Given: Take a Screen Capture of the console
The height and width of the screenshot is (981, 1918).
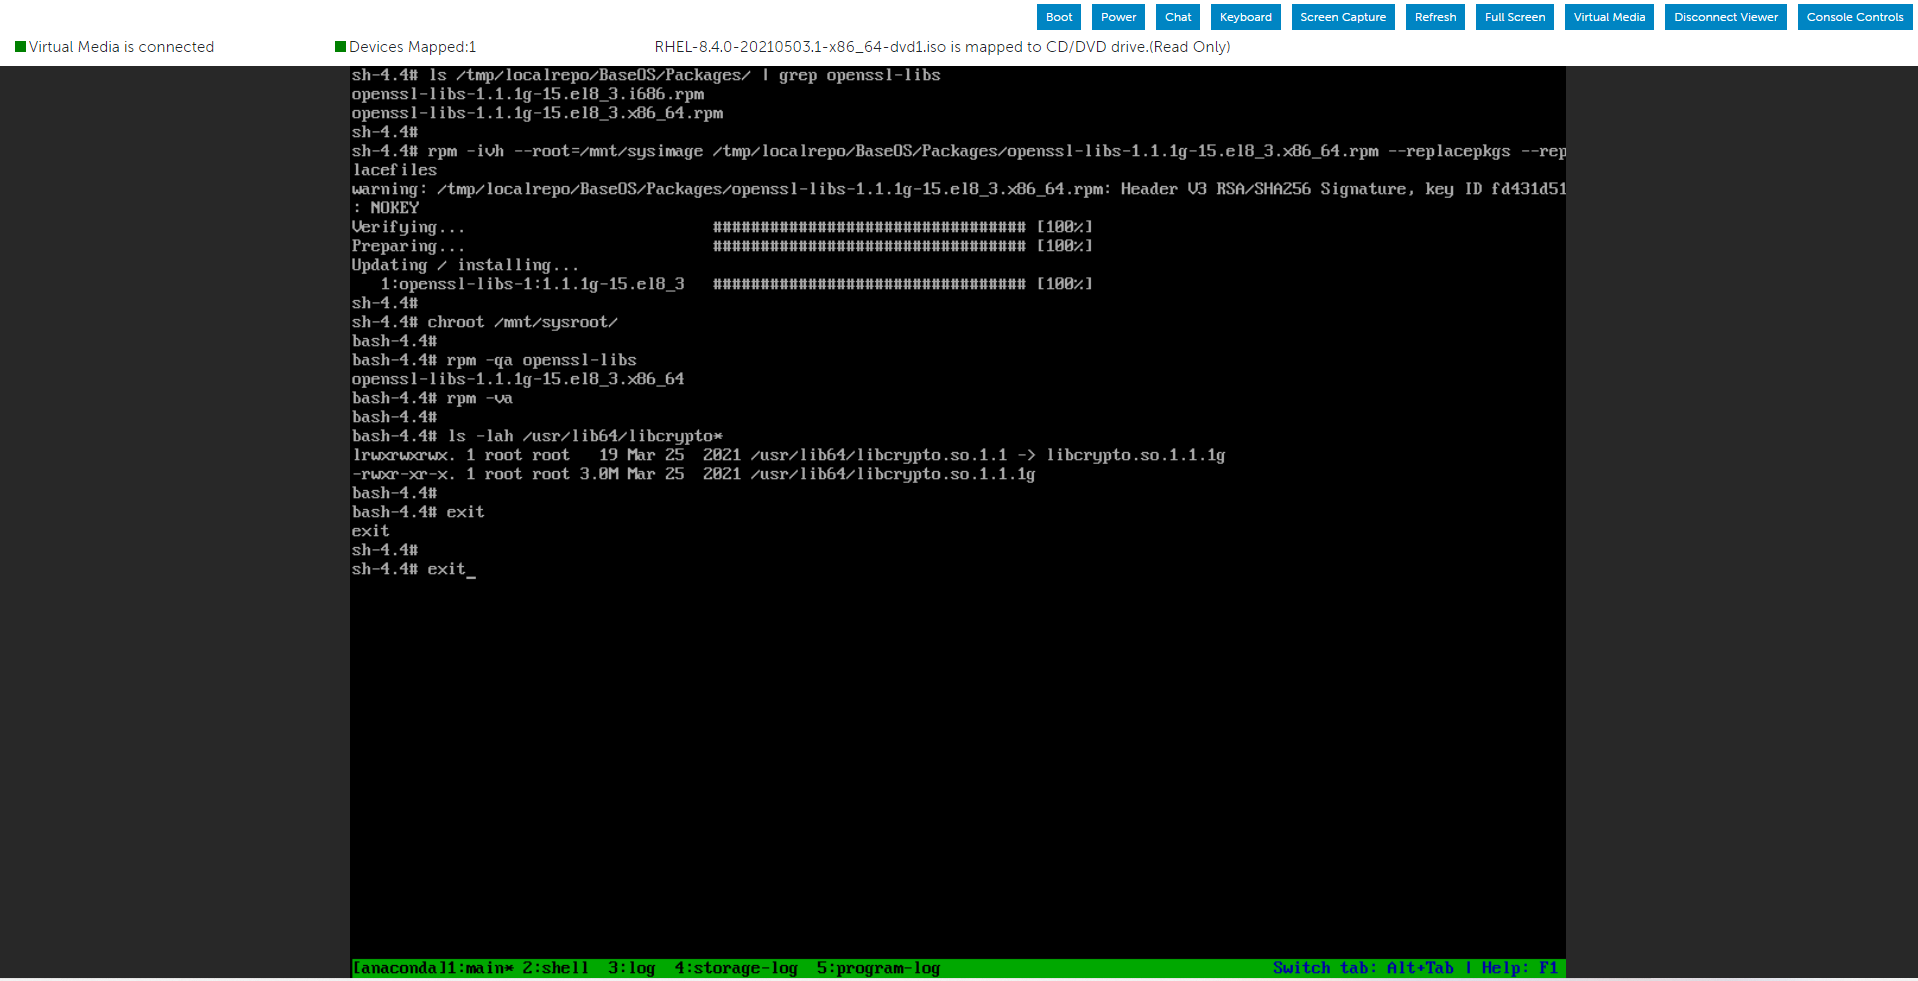Looking at the screenshot, I should point(1342,16).
